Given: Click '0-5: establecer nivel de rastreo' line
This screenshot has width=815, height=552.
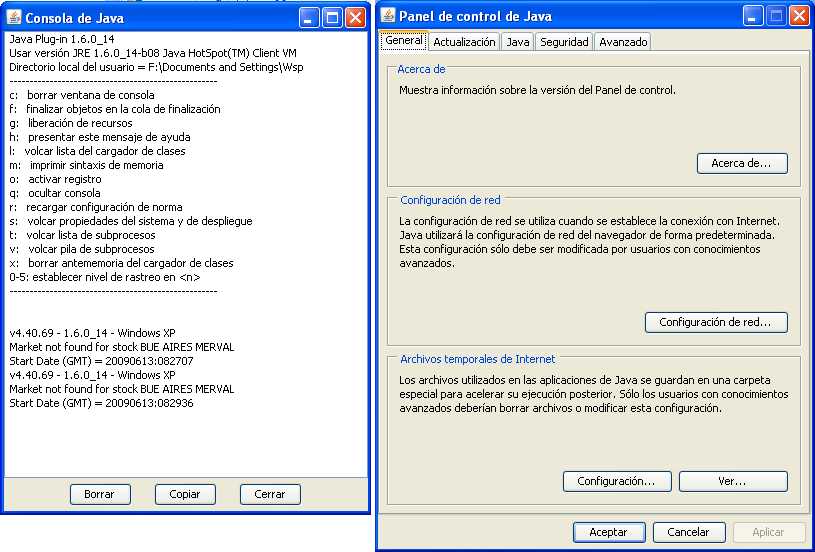Looking at the screenshot, I should pyautogui.click(x=105, y=278).
